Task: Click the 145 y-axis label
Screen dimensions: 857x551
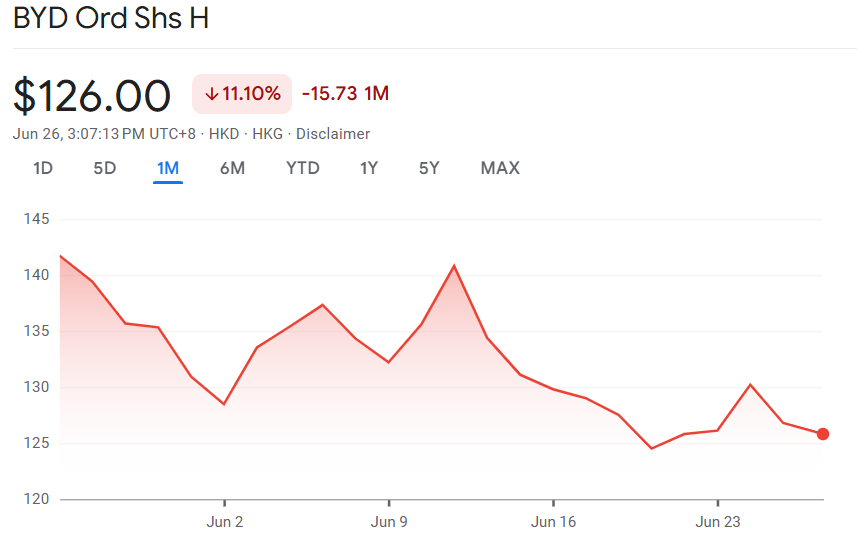Action: pos(36,219)
